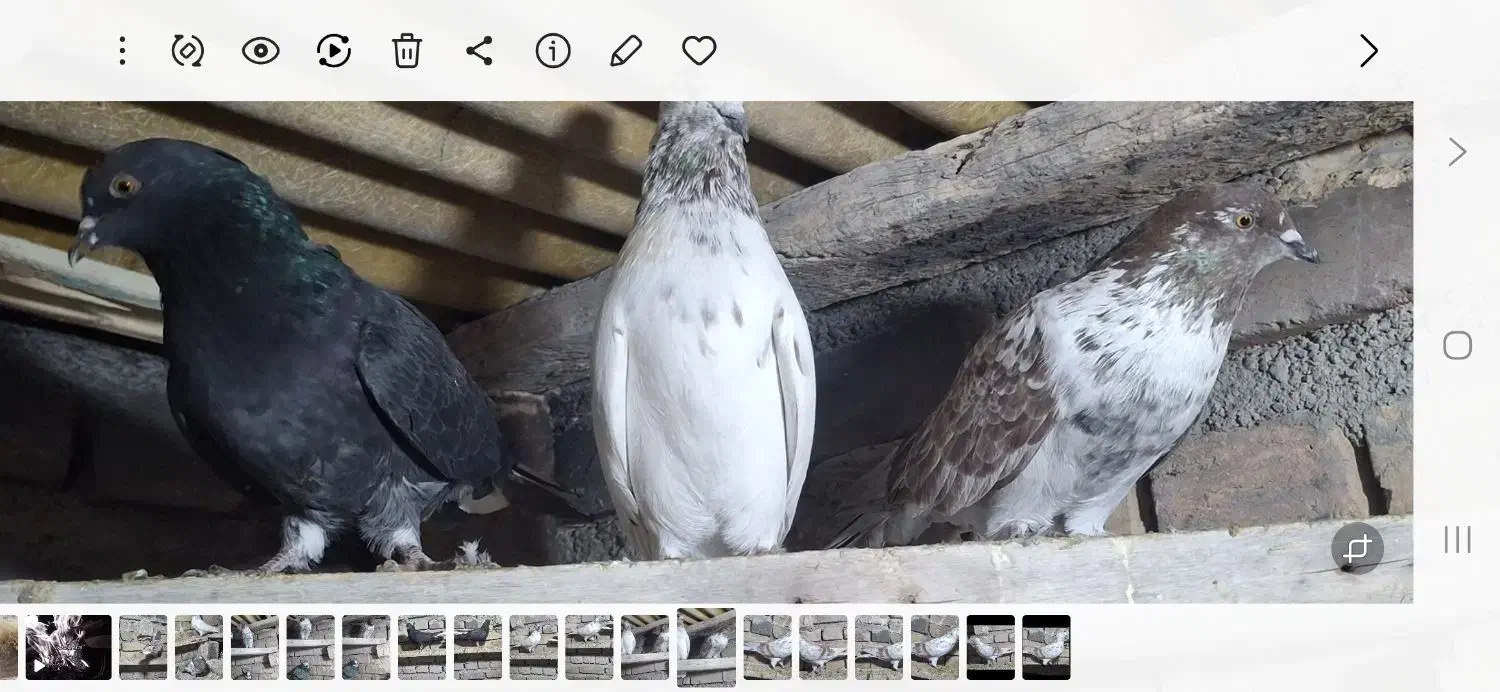This screenshot has height=692, width=1500.
Task: Tap the rotate screen icon
Action: coord(188,51)
